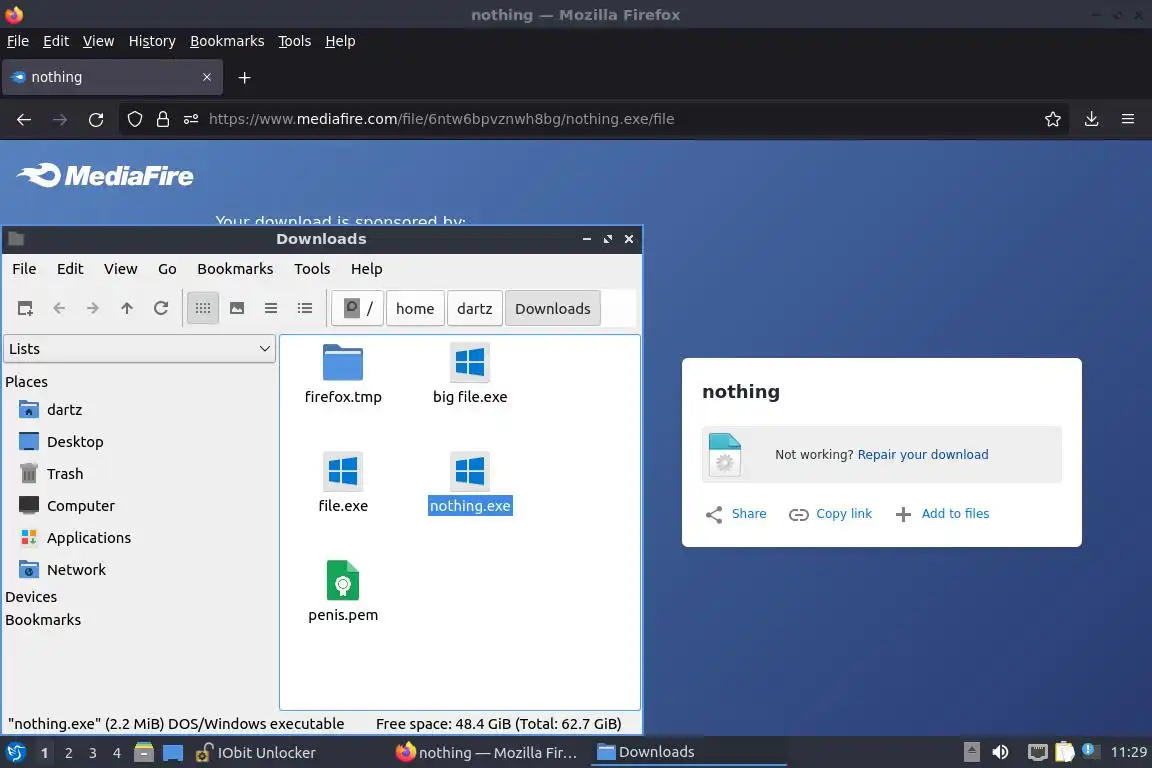Open Firefox hamburger application menu
Image resolution: width=1152 pixels, height=768 pixels.
[1128, 119]
